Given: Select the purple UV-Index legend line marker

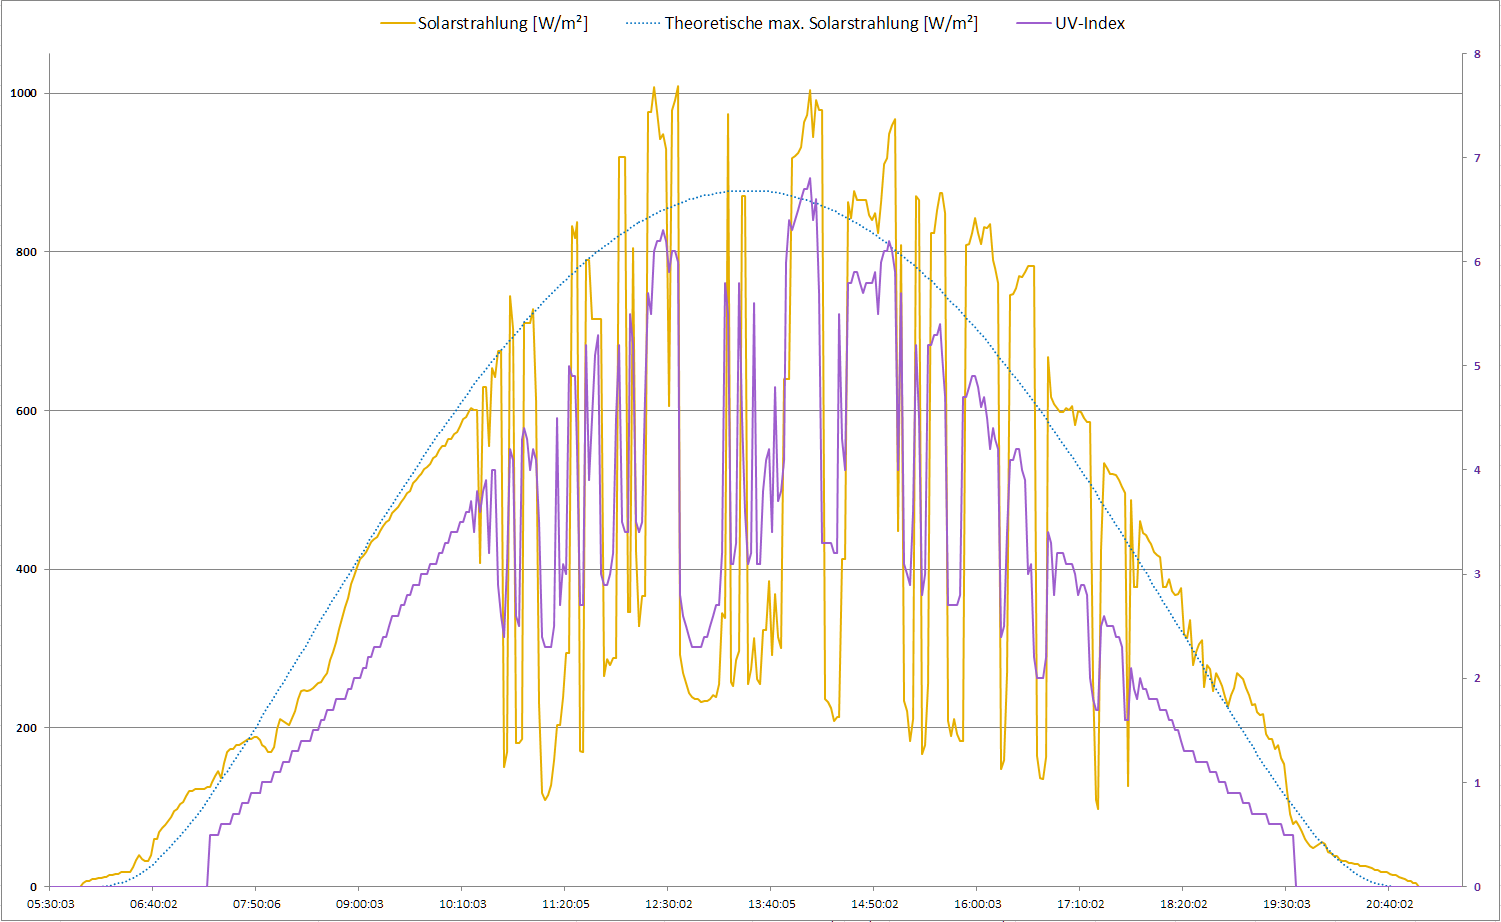Looking at the screenshot, I should [1034, 23].
